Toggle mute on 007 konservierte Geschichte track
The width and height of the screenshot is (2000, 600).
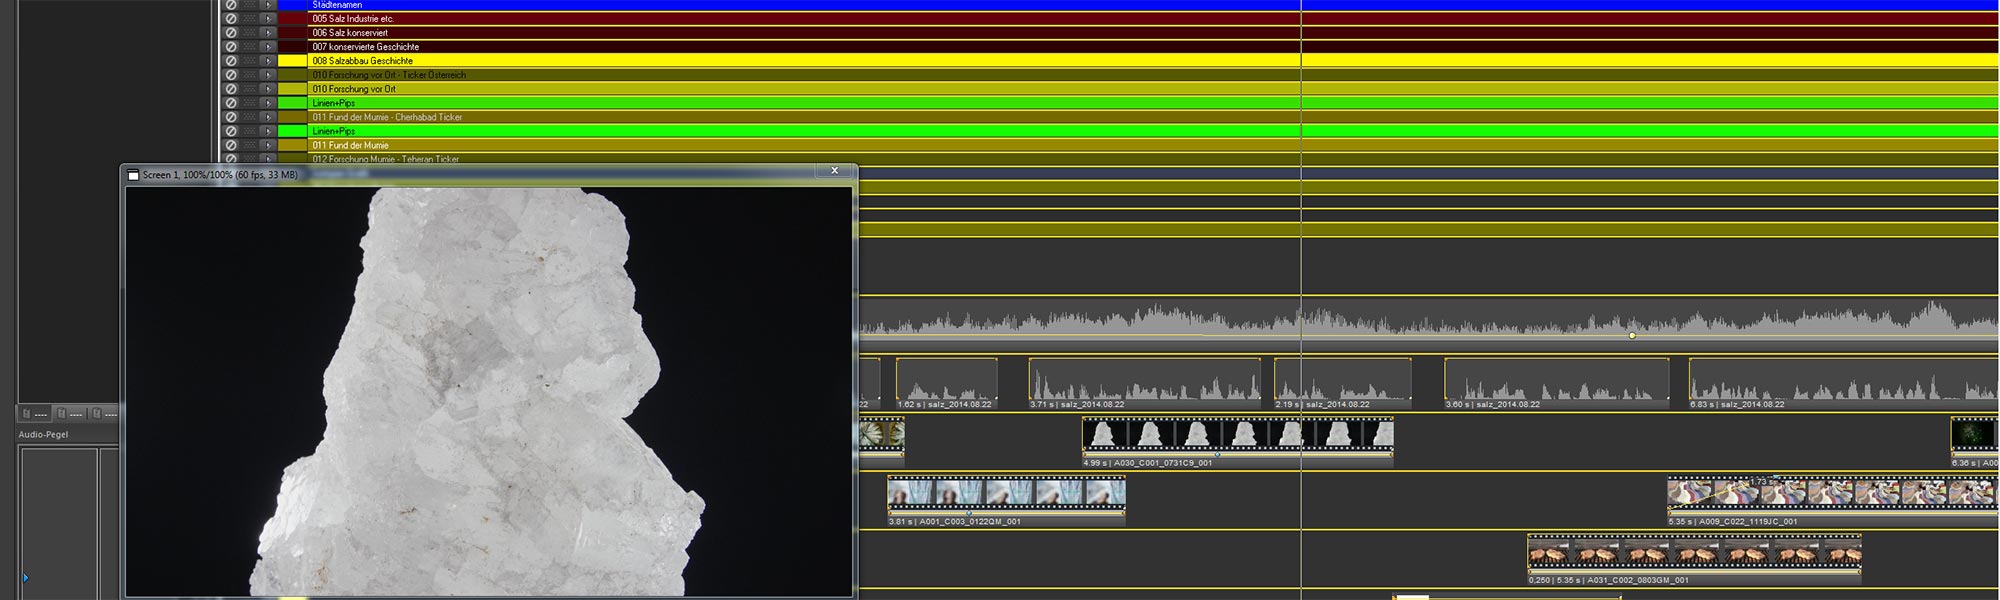click(x=231, y=47)
